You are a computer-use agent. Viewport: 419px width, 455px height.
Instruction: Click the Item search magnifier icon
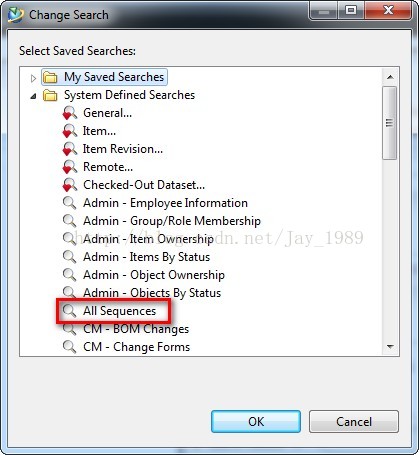coord(70,131)
